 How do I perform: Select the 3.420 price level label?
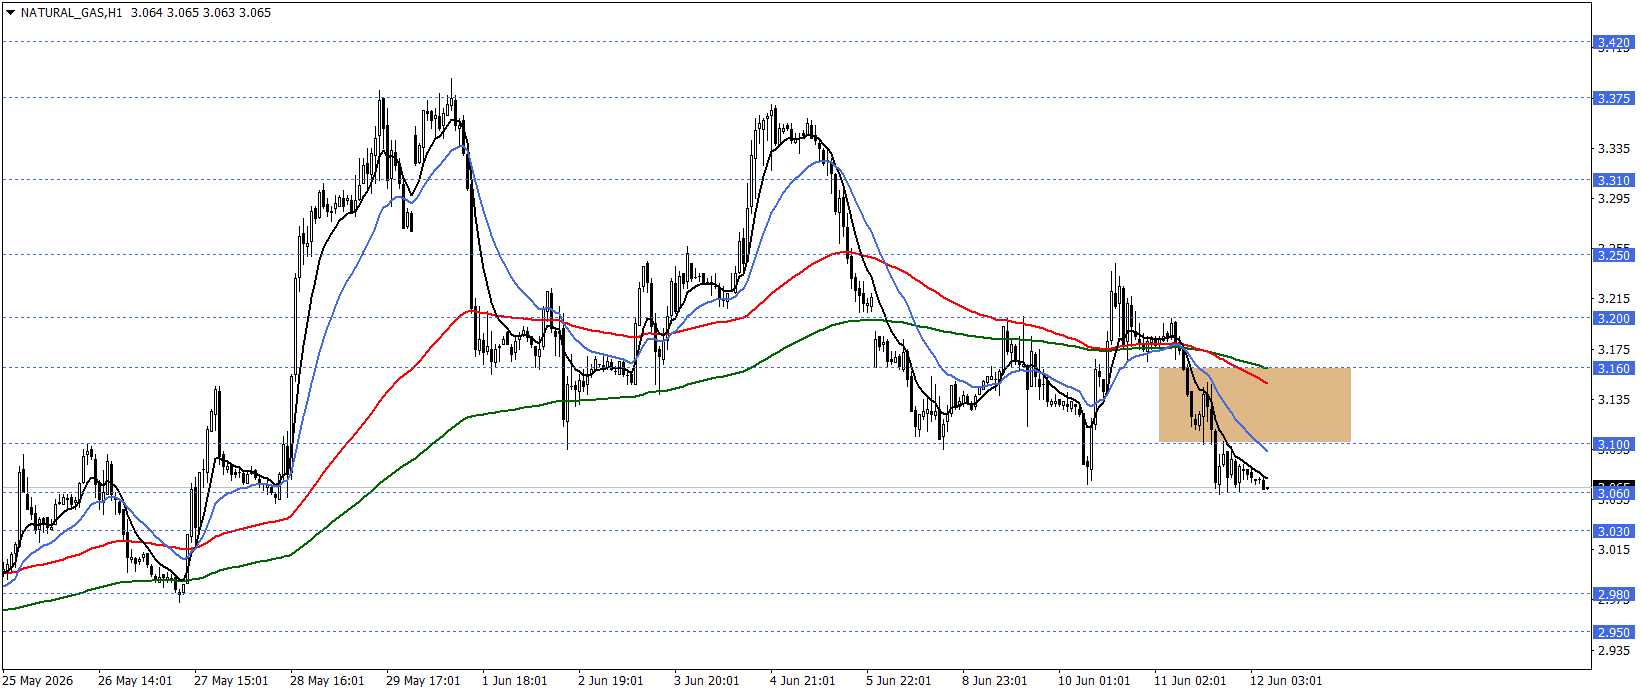point(1613,42)
